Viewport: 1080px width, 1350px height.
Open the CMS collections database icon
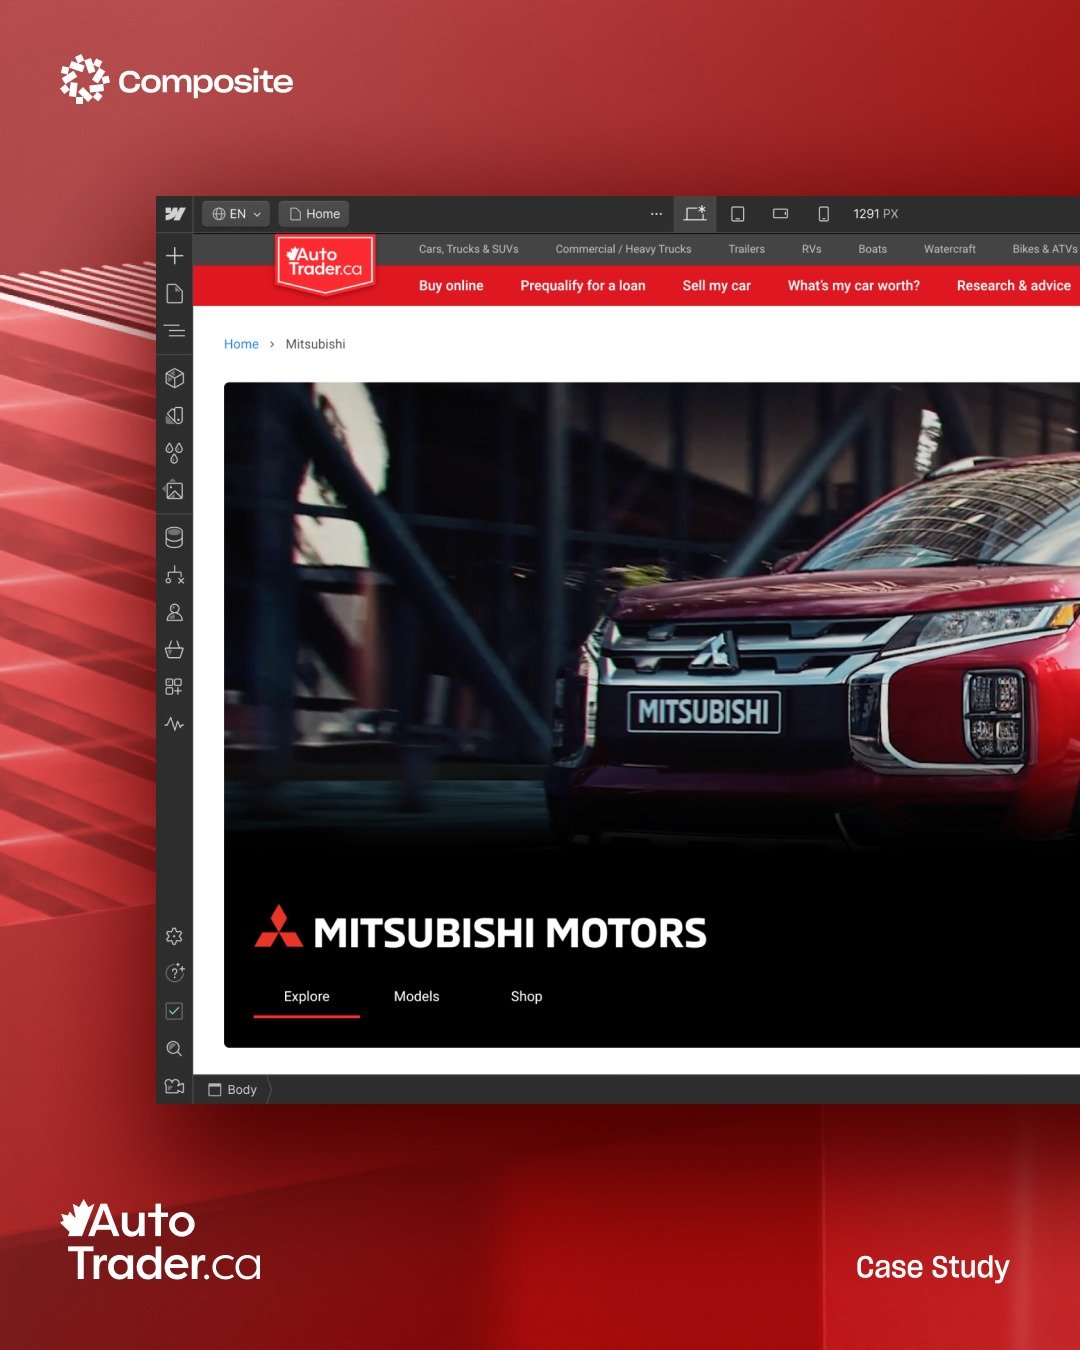174,538
